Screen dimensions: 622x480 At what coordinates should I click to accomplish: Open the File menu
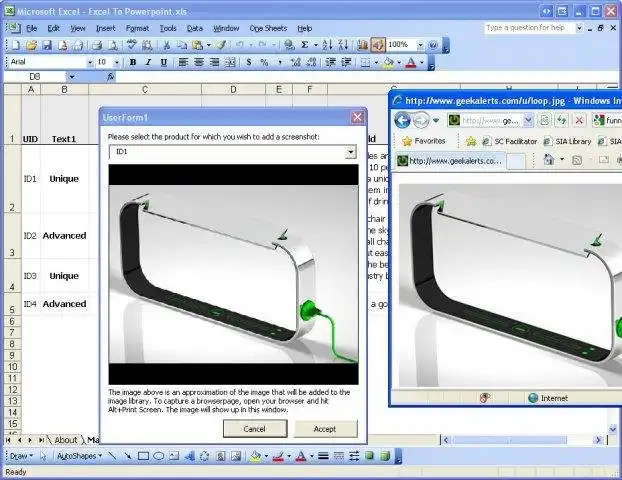click(x=31, y=29)
